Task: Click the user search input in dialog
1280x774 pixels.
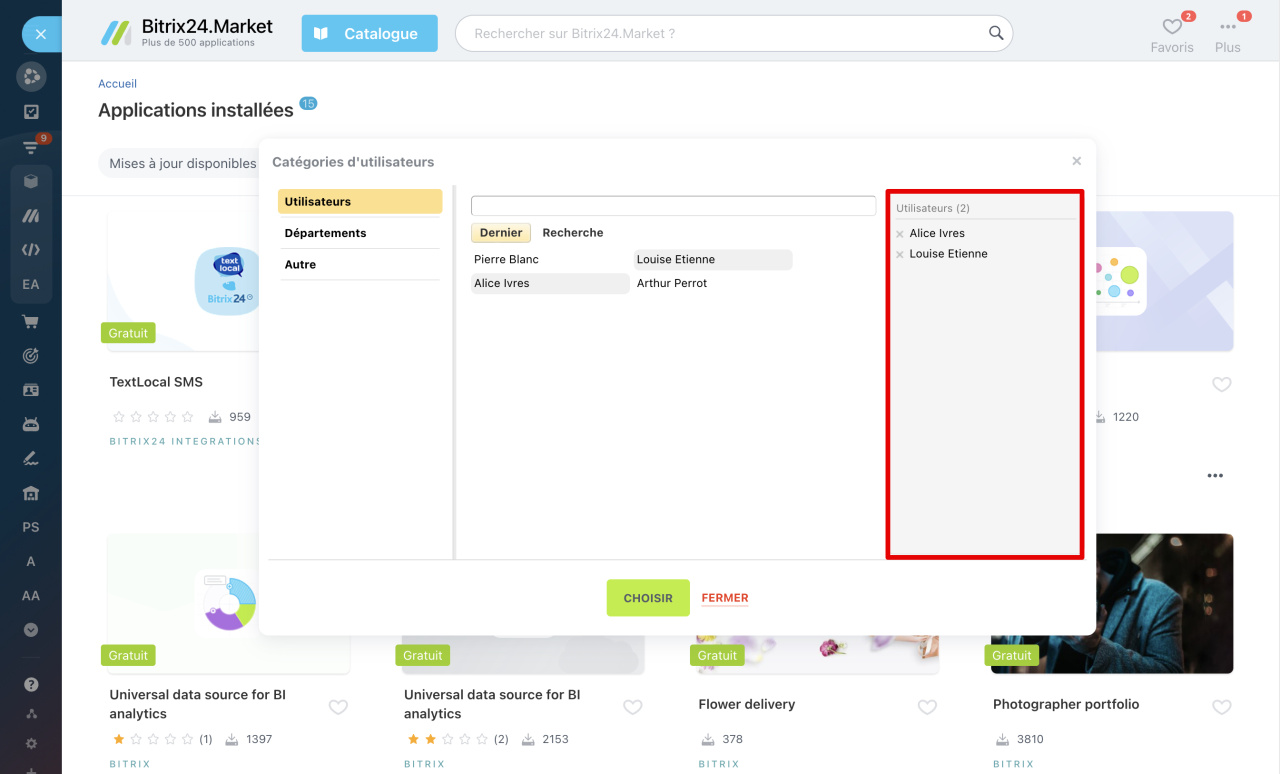Action: [x=673, y=205]
